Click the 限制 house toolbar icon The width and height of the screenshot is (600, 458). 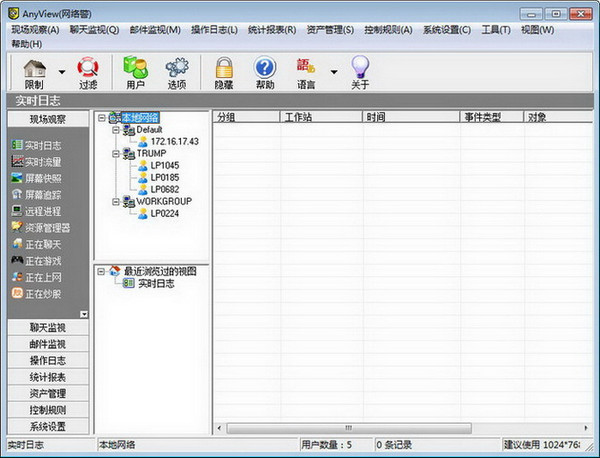34,68
